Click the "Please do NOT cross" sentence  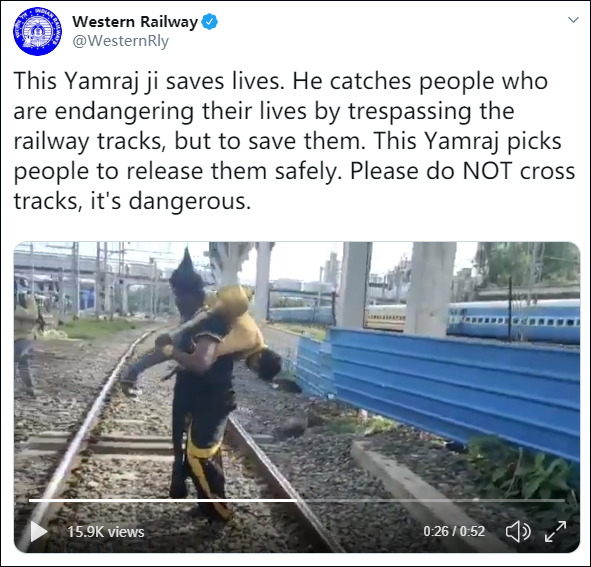click(462, 171)
